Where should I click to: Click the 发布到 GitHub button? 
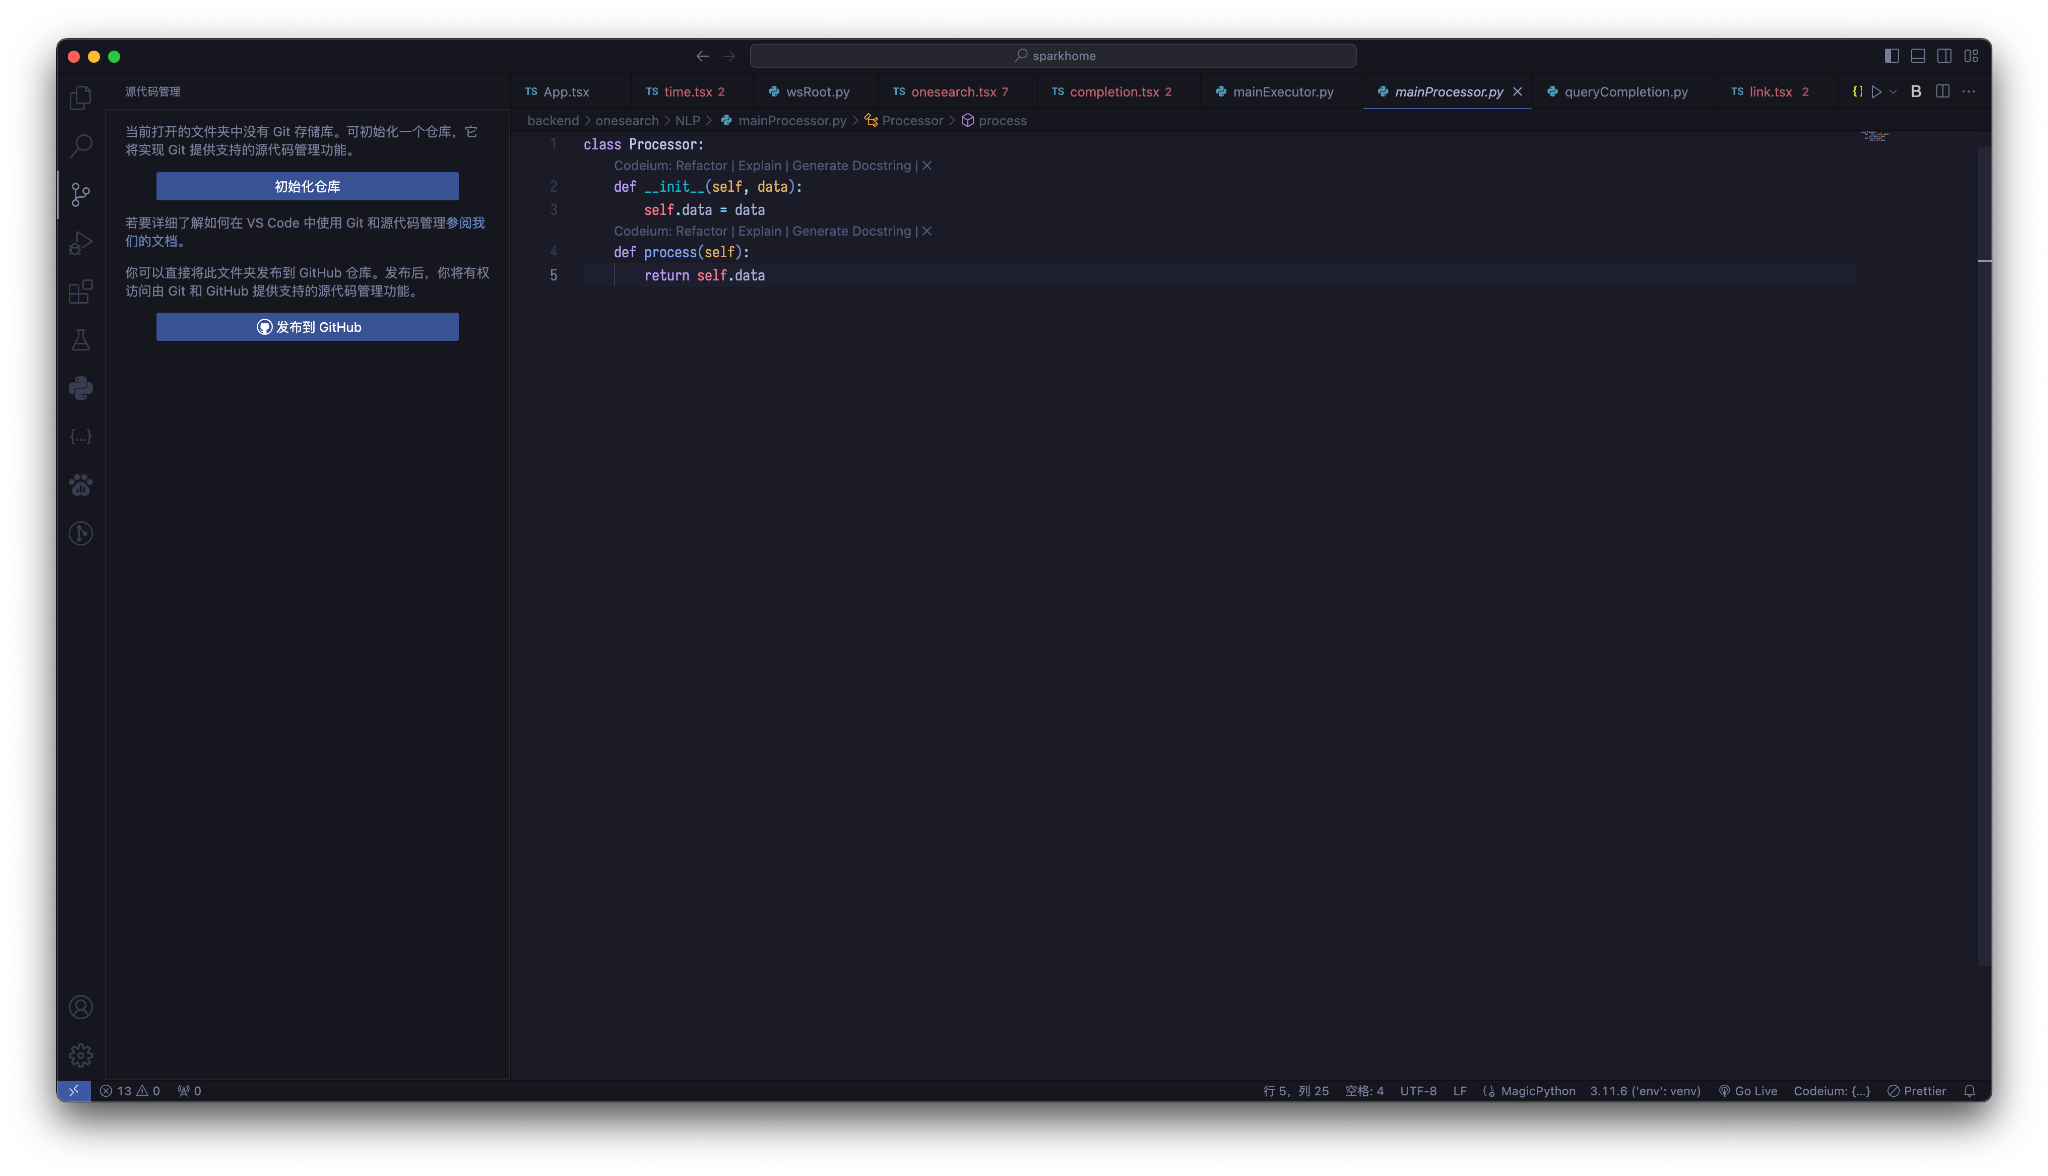pos(307,326)
